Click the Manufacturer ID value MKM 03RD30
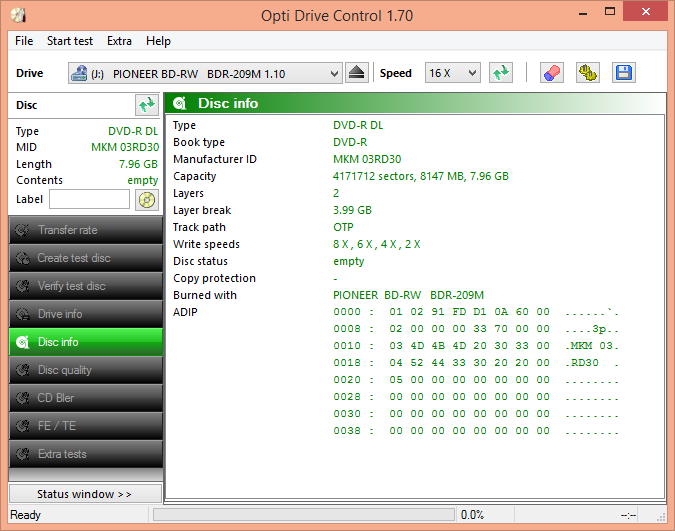This screenshot has width=675, height=531. click(367, 159)
